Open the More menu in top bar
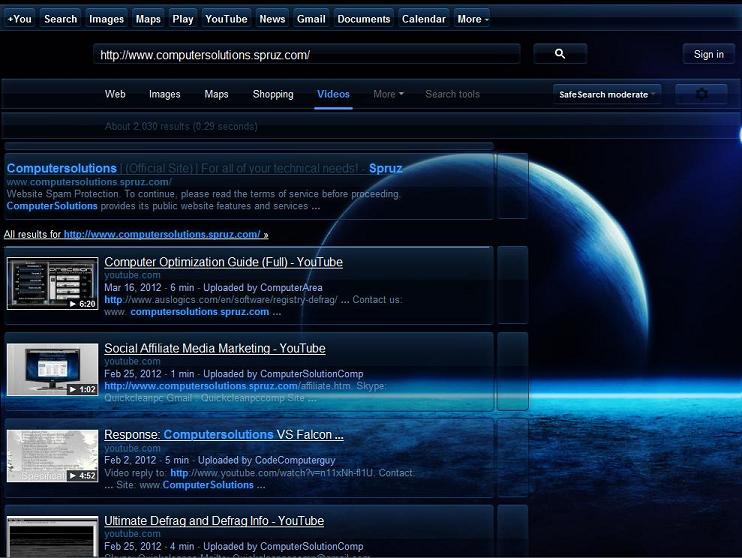Image resolution: width=742 pixels, height=558 pixels. pyautogui.click(x=472, y=19)
